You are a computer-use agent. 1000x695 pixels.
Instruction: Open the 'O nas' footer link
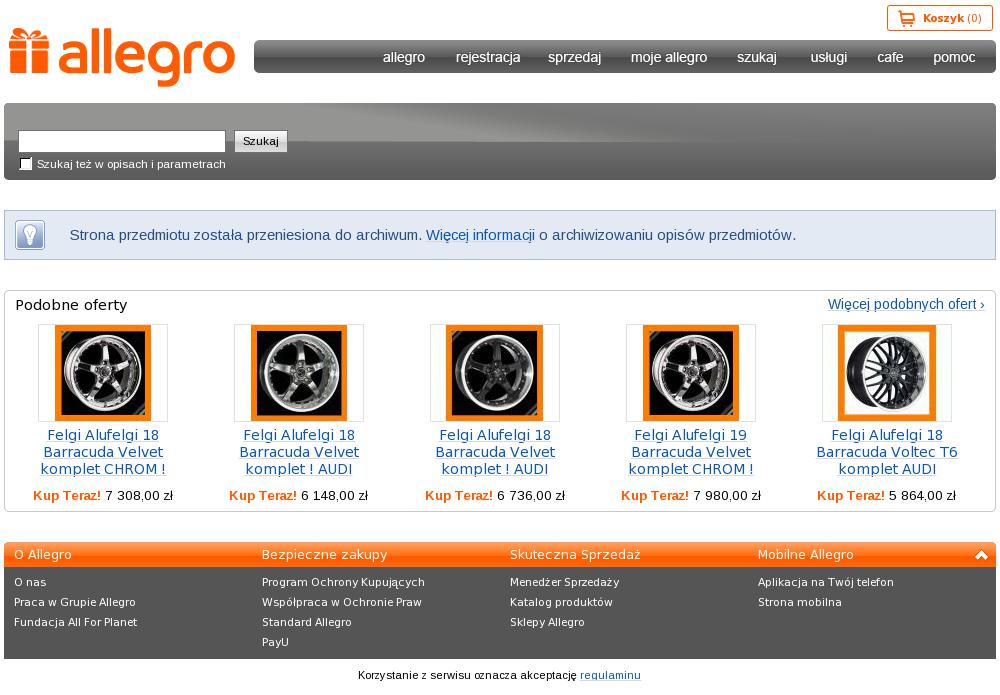tap(30, 582)
